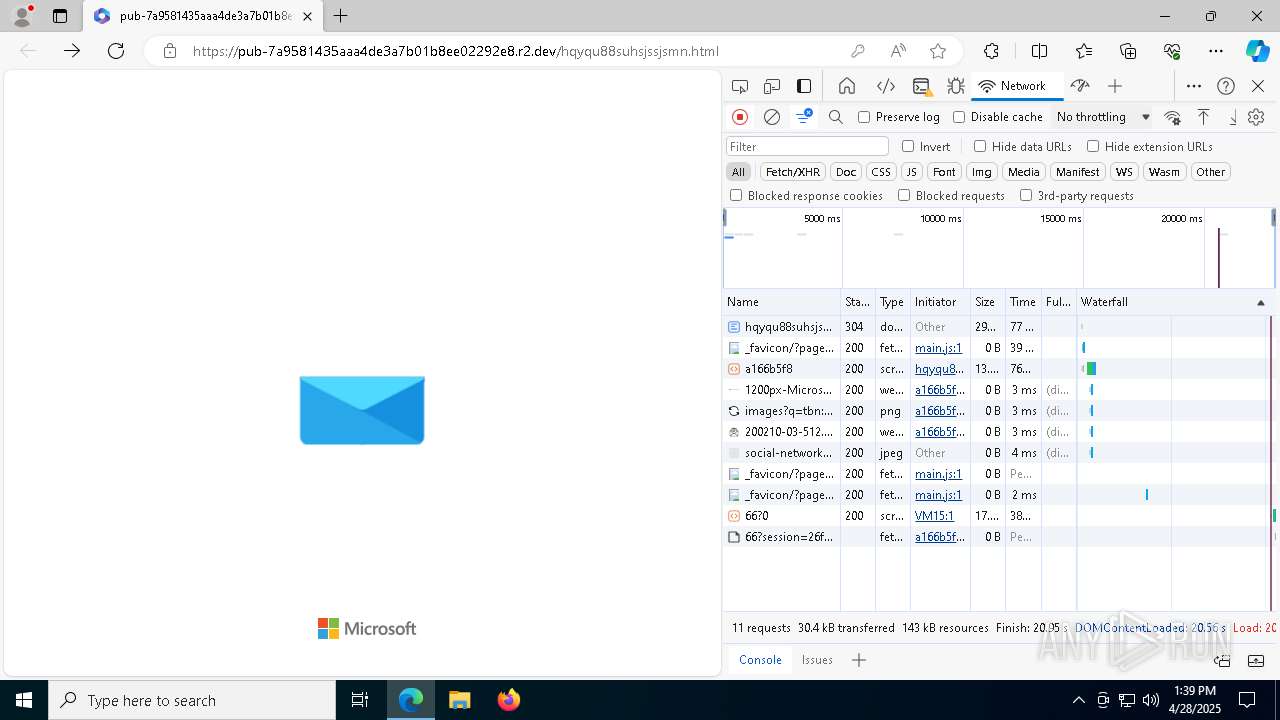
Task: Open Firefox from the taskbar
Action: 508,700
